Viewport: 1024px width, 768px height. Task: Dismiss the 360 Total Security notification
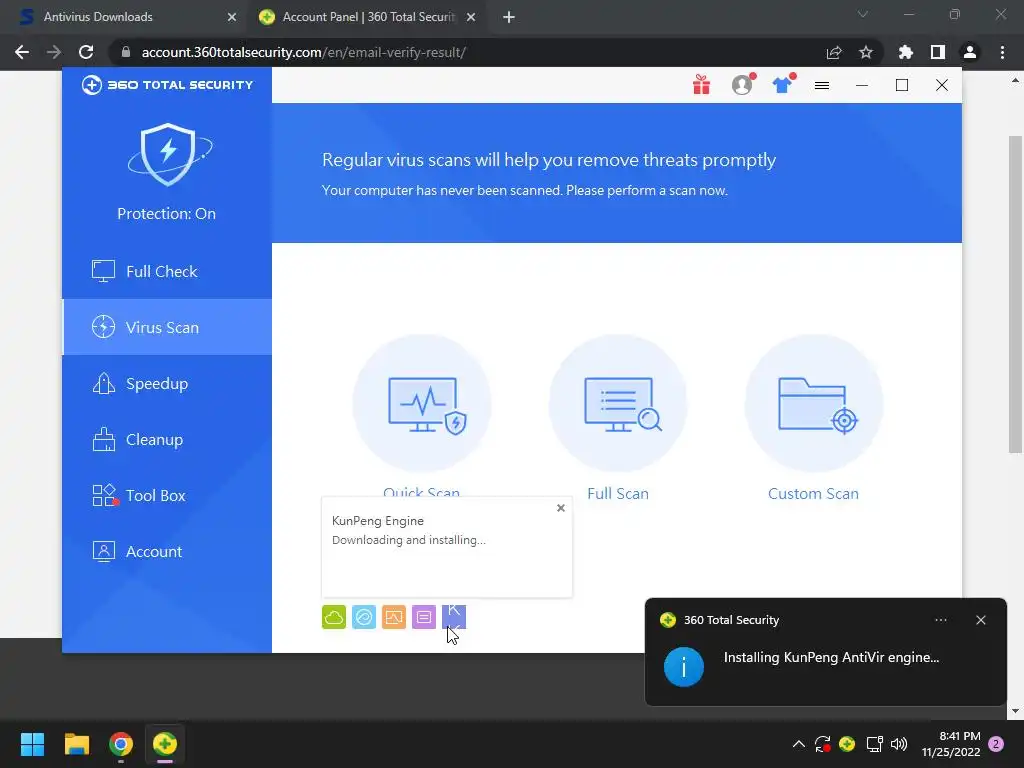click(980, 620)
